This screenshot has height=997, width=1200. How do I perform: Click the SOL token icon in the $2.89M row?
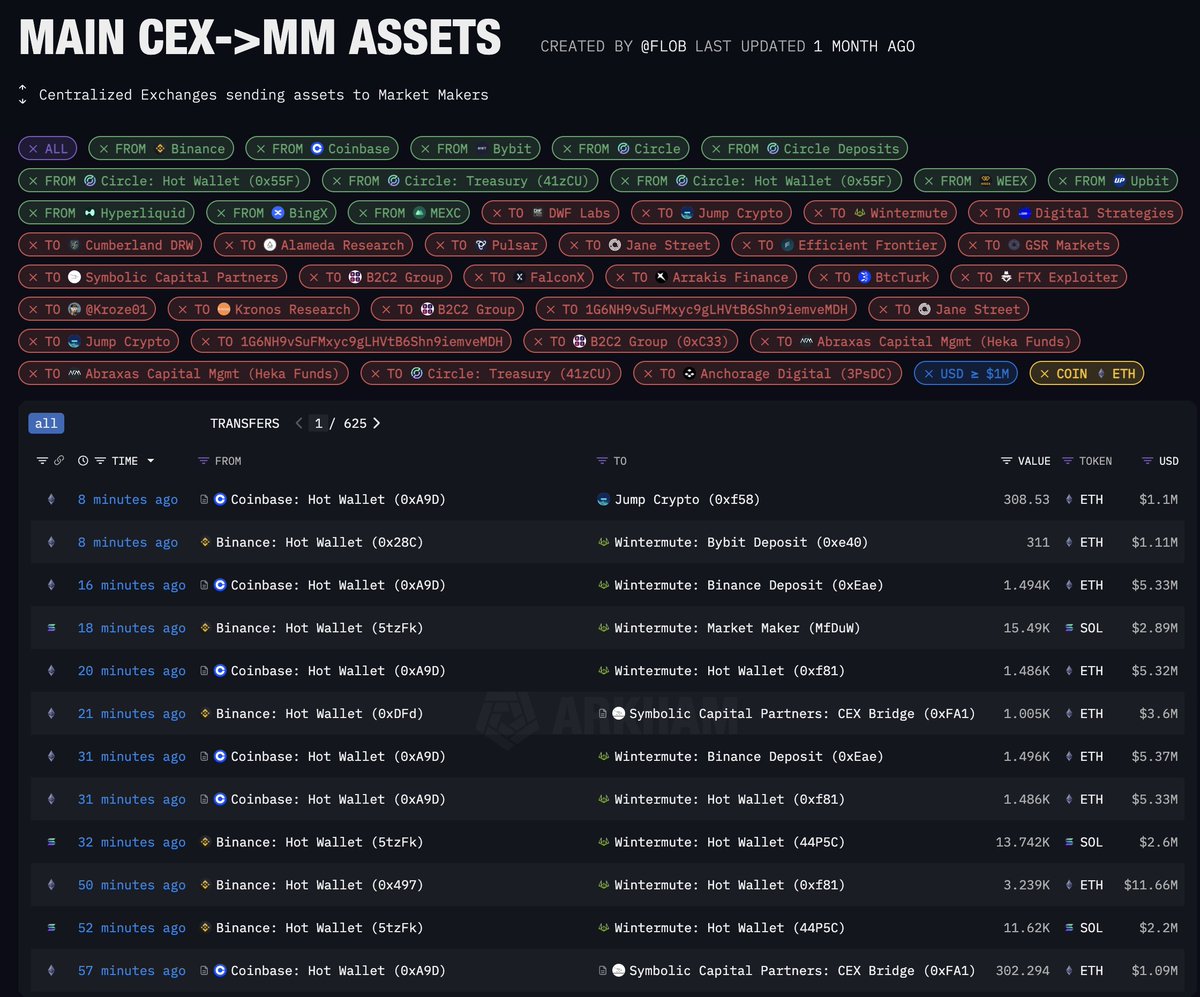click(1068, 628)
